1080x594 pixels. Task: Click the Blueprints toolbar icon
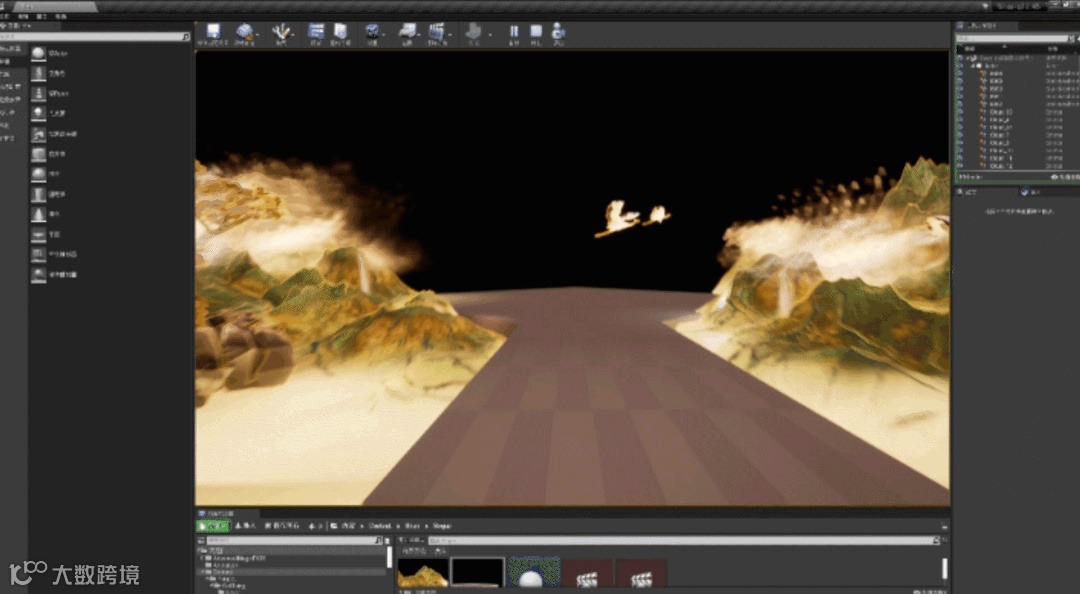(x=407, y=32)
